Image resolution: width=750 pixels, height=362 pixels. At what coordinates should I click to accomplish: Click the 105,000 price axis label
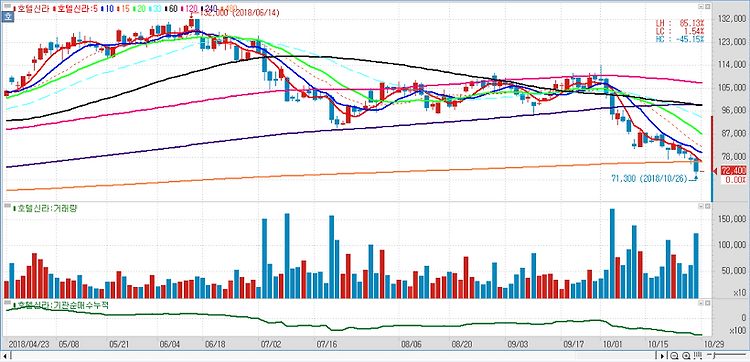tap(732, 88)
